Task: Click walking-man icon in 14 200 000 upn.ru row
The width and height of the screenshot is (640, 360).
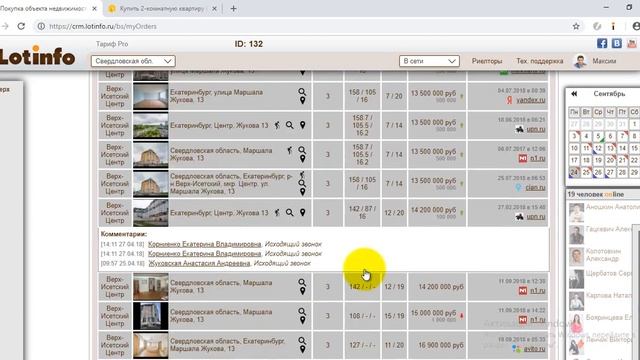Action: pos(277,212)
